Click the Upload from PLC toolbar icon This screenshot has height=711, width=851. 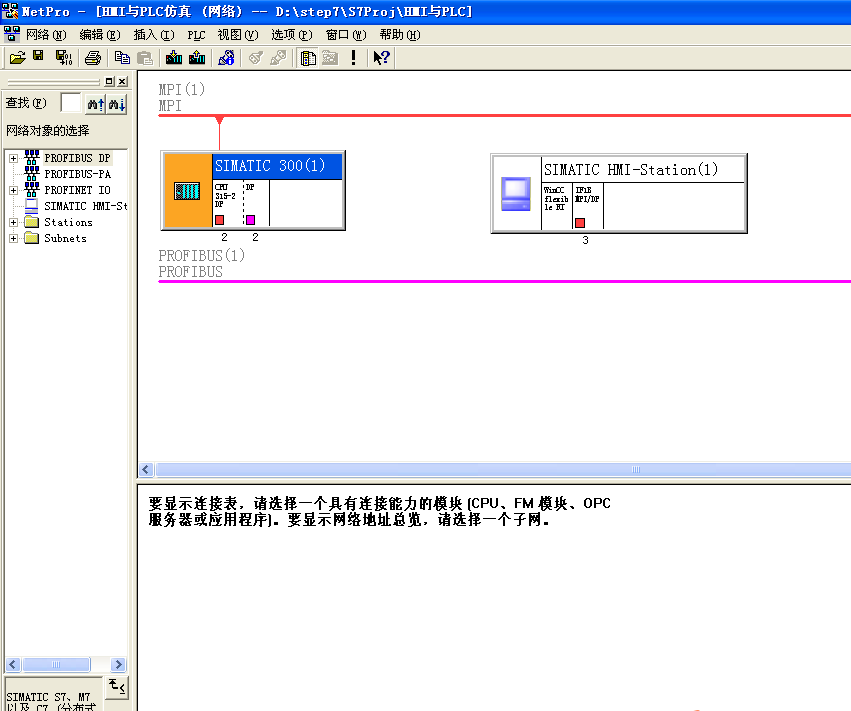[x=197, y=58]
